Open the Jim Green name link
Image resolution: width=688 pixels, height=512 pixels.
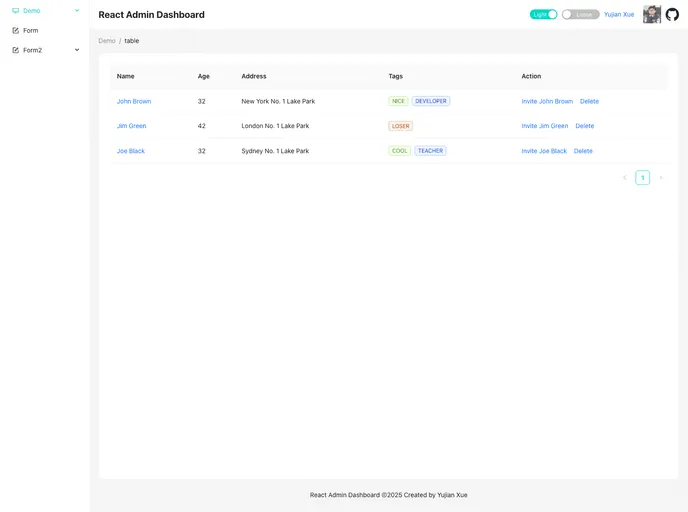coord(131,126)
